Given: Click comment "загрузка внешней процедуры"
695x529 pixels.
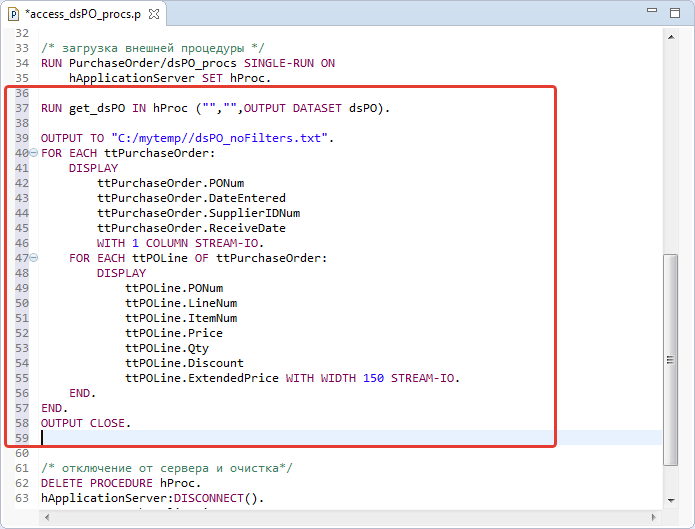Looking at the screenshot, I should pos(153,48).
